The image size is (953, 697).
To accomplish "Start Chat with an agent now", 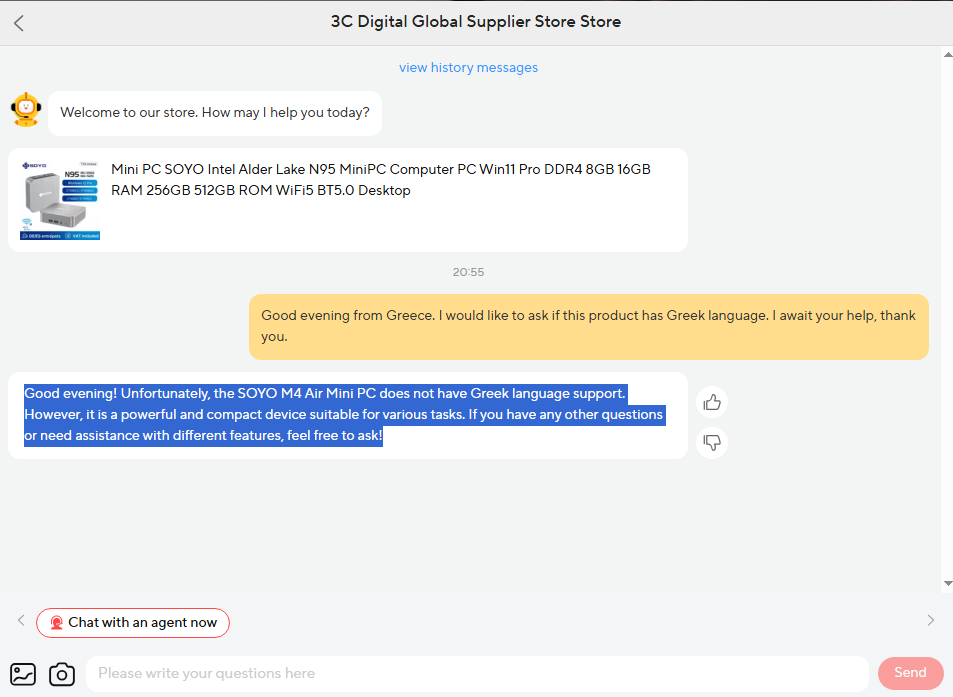I will click(x=133, y=623).
